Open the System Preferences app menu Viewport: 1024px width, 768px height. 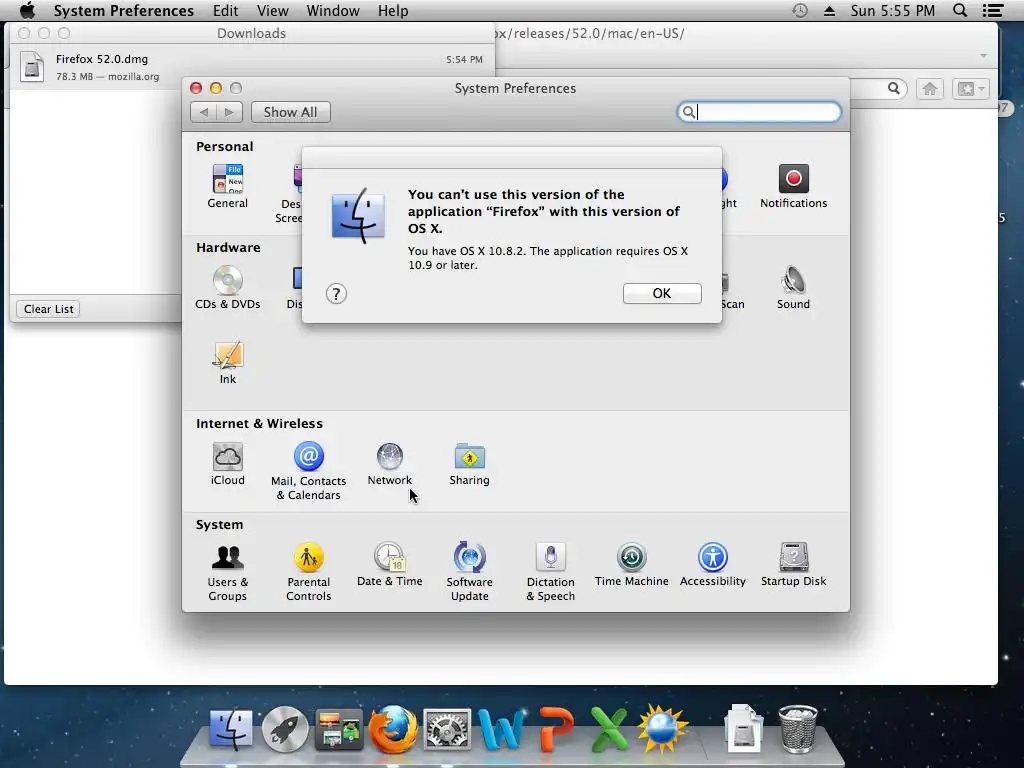[123, 10]
